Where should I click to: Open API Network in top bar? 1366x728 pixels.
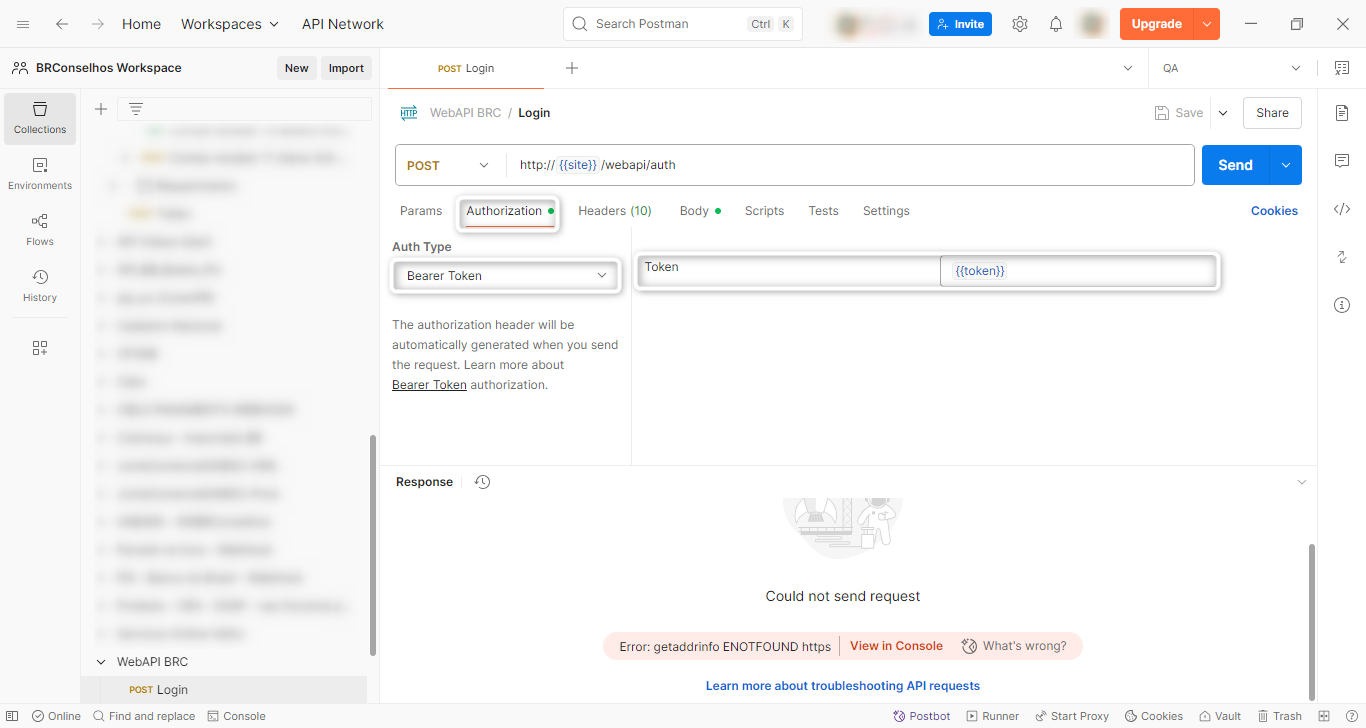(343, 24)
